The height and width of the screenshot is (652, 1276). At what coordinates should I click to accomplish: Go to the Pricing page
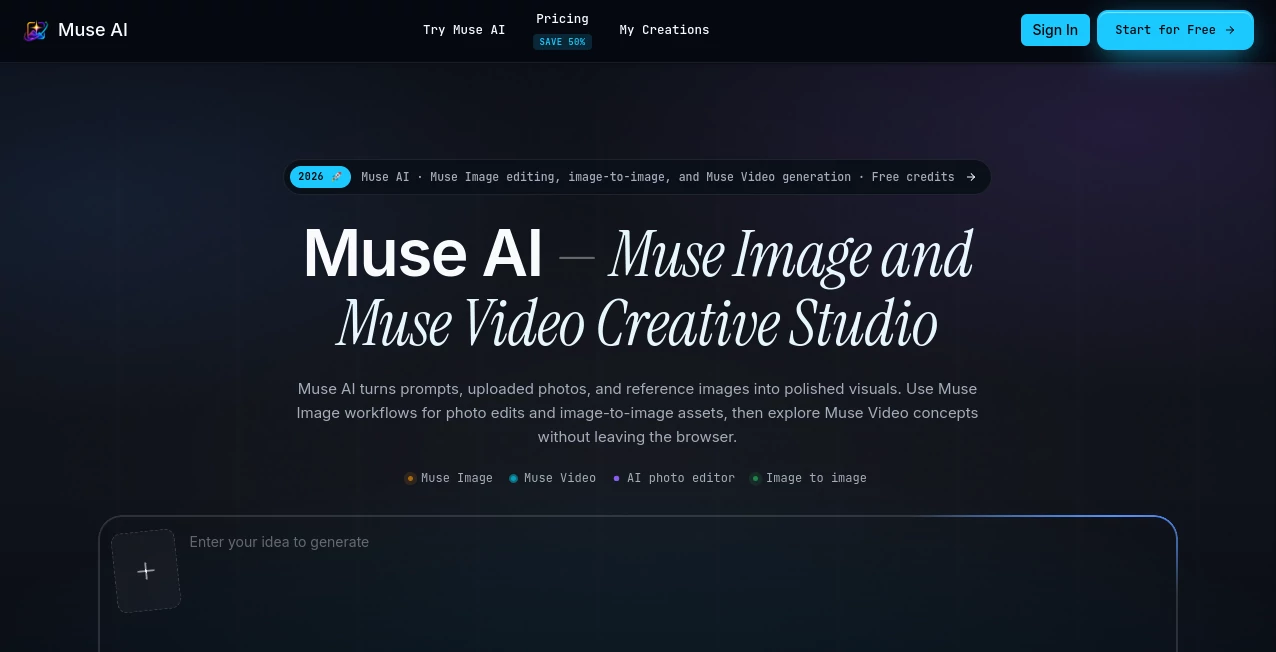(x=562, y=19)
